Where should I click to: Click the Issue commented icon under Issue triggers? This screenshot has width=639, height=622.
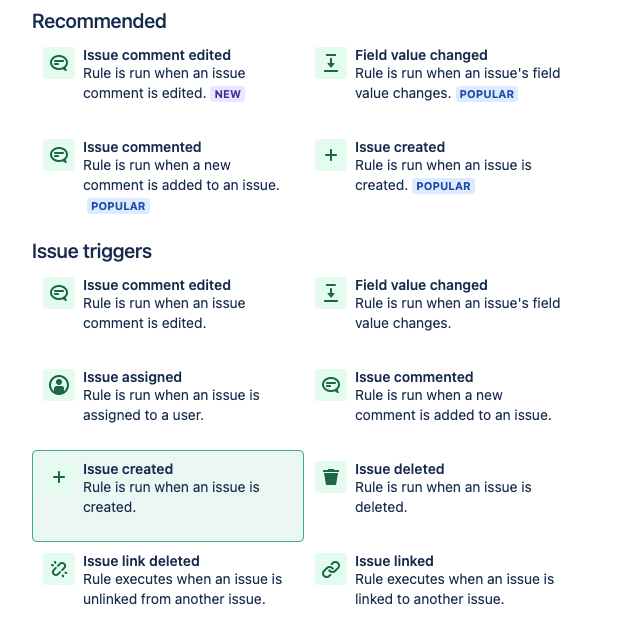tap(331, 385)
